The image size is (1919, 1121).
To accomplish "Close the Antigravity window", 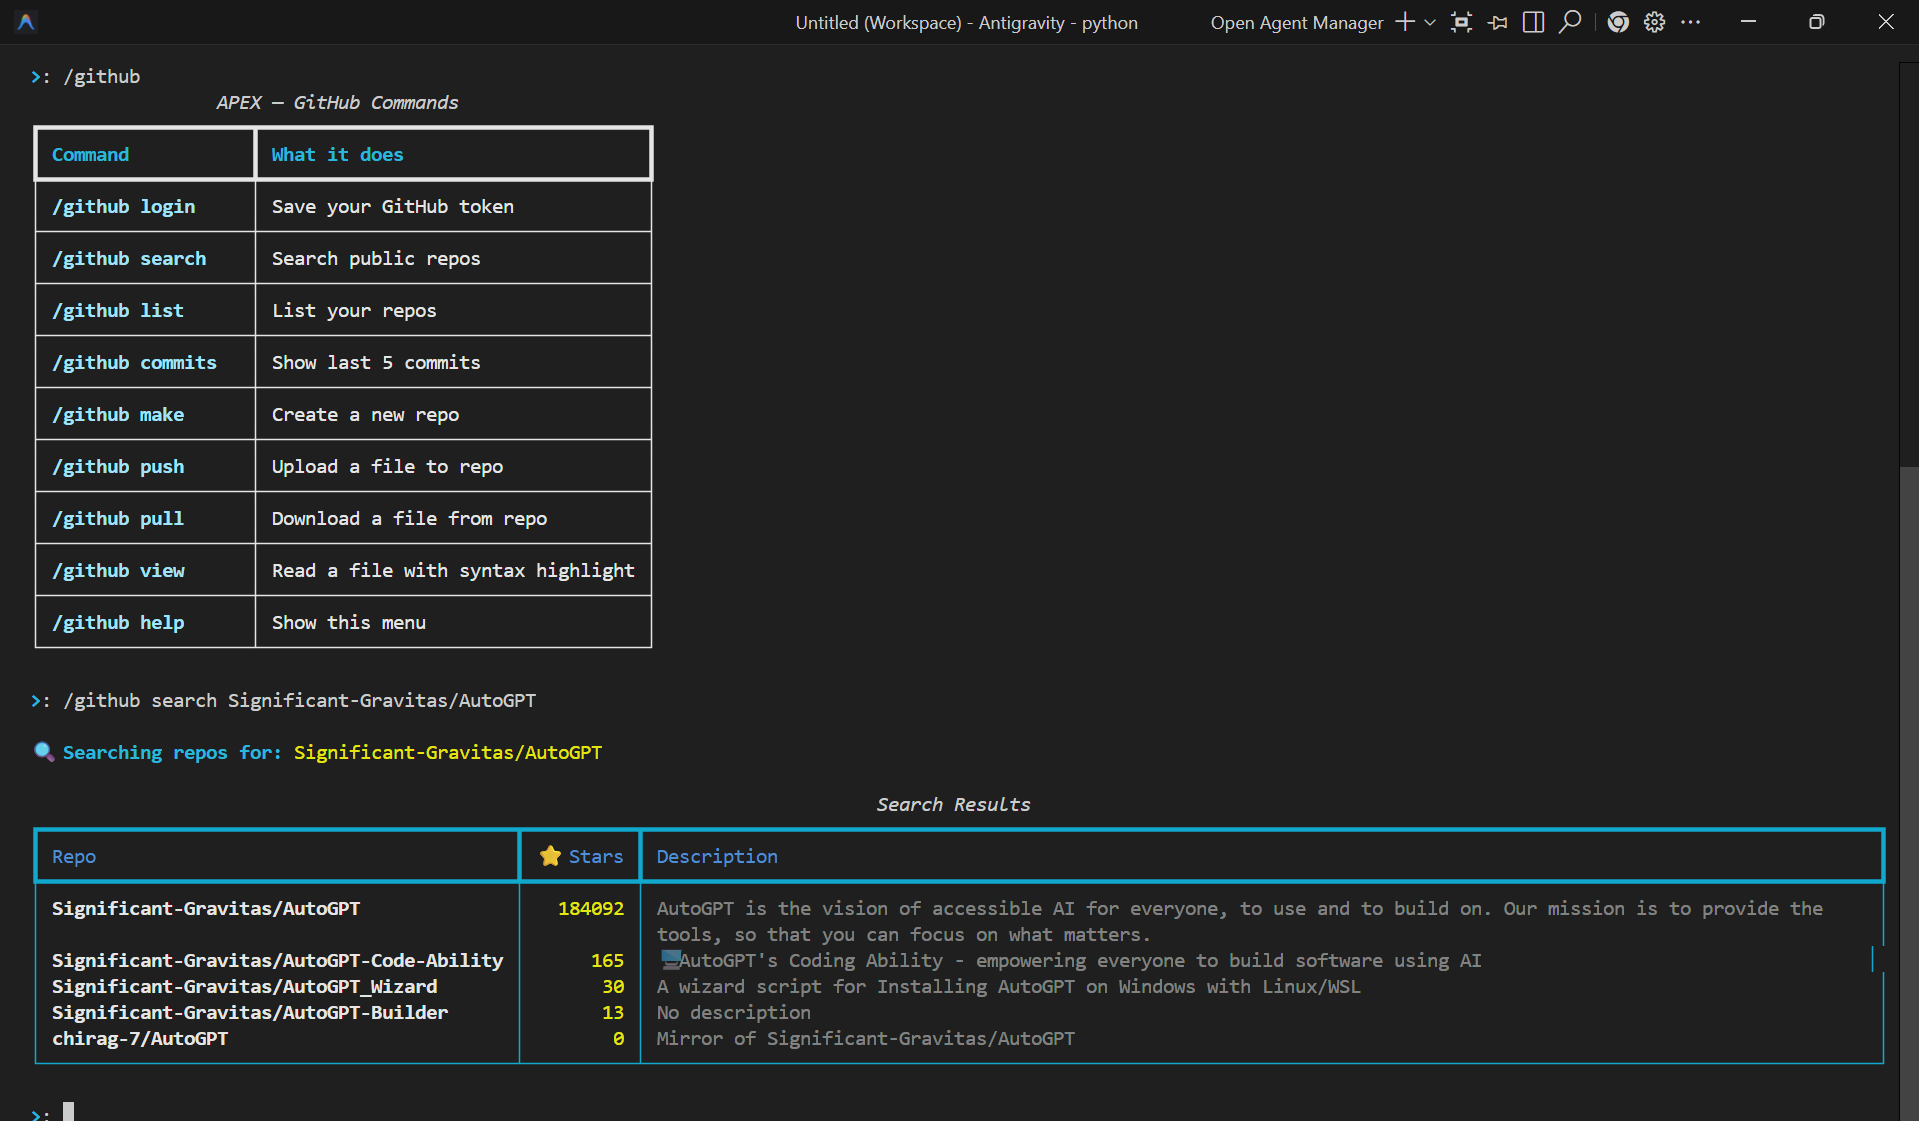I will (x=1885, y=22).
